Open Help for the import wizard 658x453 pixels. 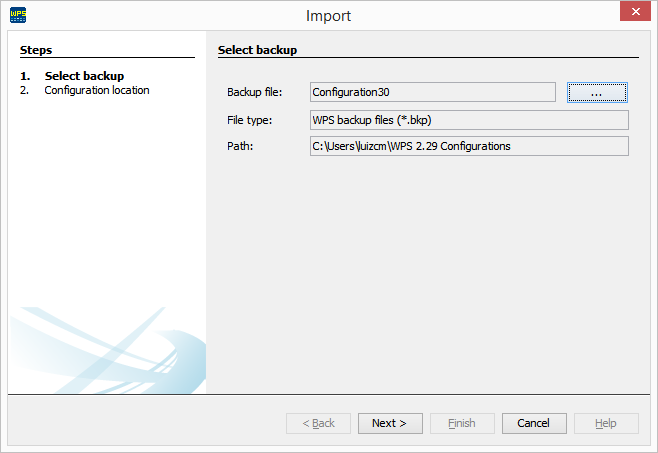(606, 423)
